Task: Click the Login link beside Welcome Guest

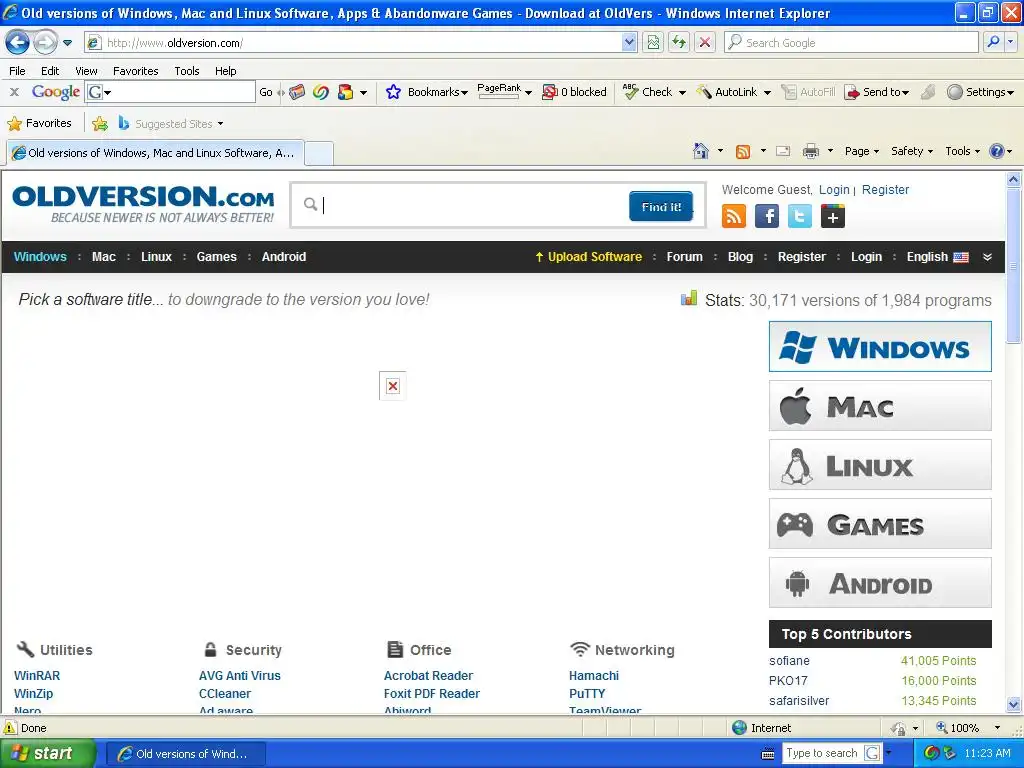Action: point(834,189)
